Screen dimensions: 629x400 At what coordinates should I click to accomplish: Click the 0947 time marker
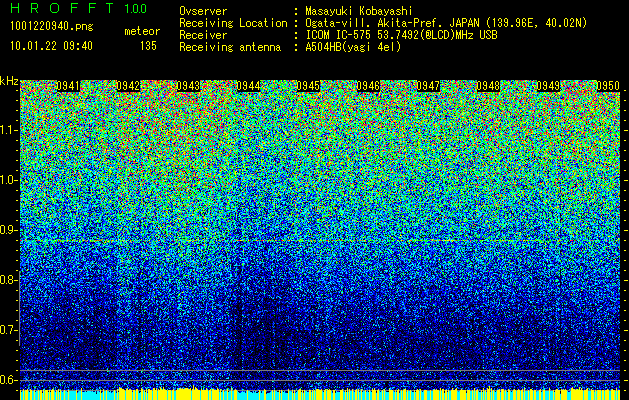pos(428,86)
